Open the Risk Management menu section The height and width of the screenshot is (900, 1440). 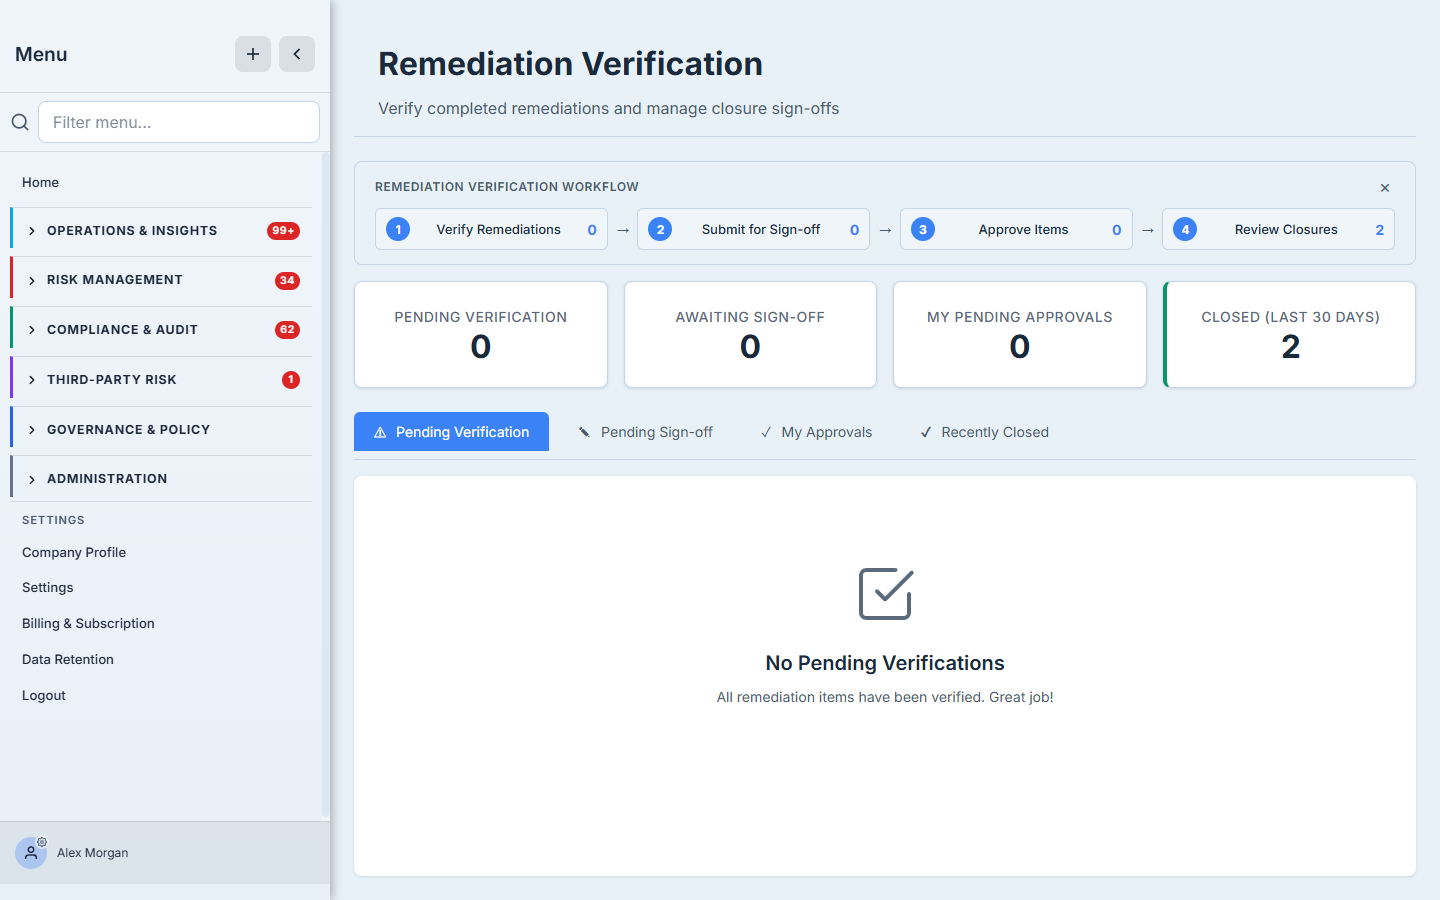[161, 280]
